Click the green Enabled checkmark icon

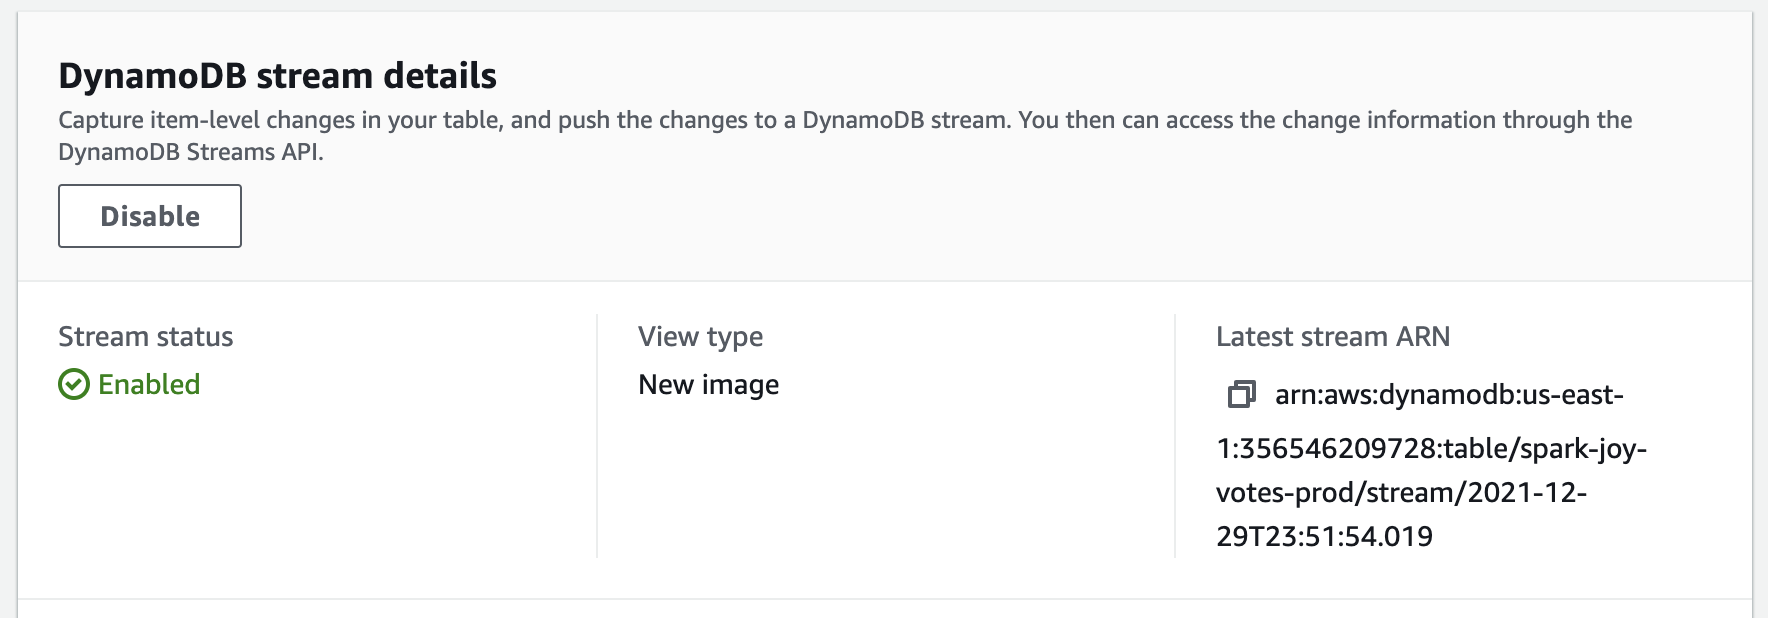74,384
